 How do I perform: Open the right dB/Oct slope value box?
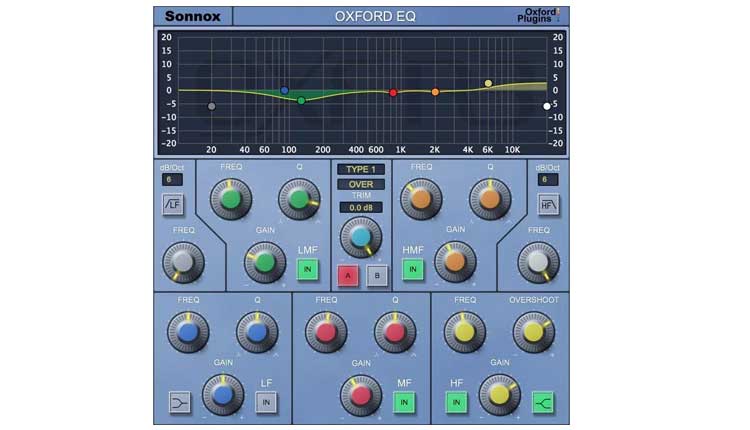[x=547, y=180]
